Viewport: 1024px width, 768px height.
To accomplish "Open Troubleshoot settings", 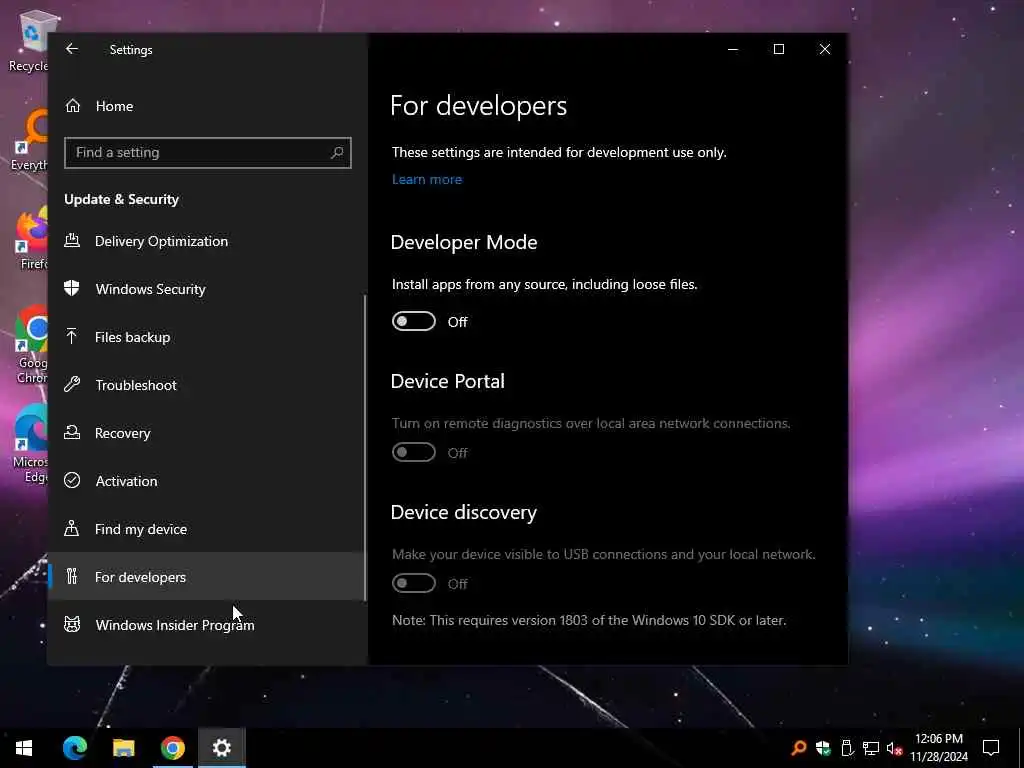I will [x=208, y=385].
